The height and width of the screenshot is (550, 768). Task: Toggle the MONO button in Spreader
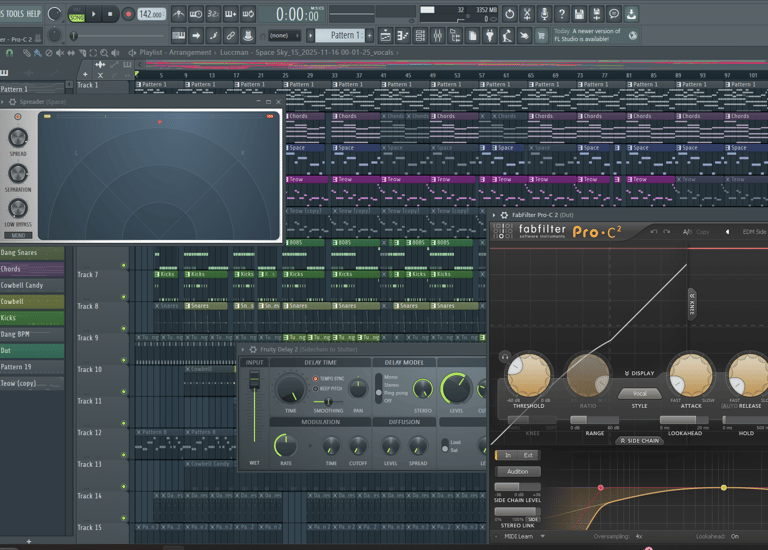click(x=18, y=236)
